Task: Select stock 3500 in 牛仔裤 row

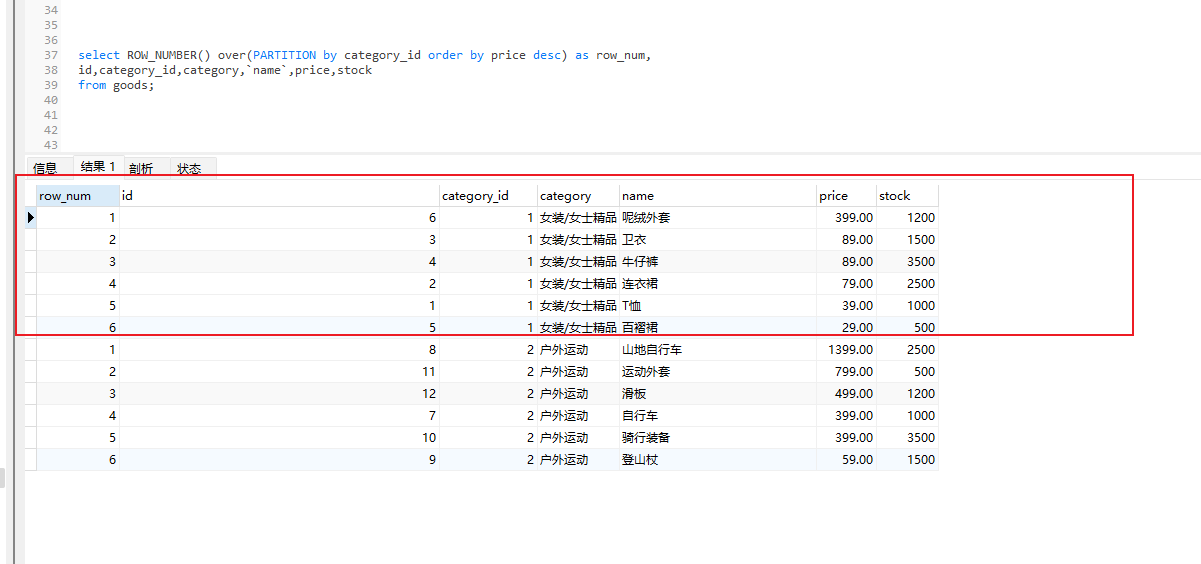Action: pyautogui.click(x=907, y=262)
